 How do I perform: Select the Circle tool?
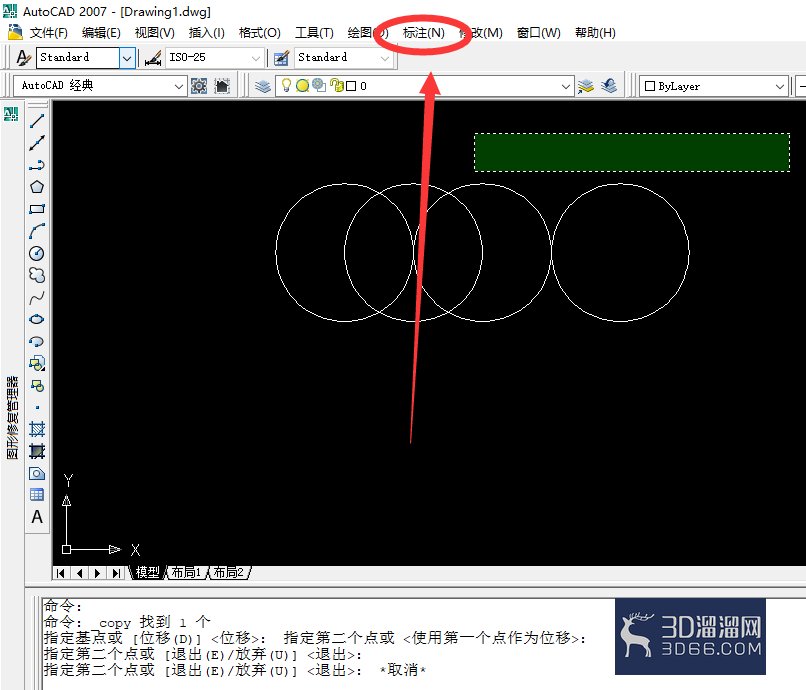point(37,253)
